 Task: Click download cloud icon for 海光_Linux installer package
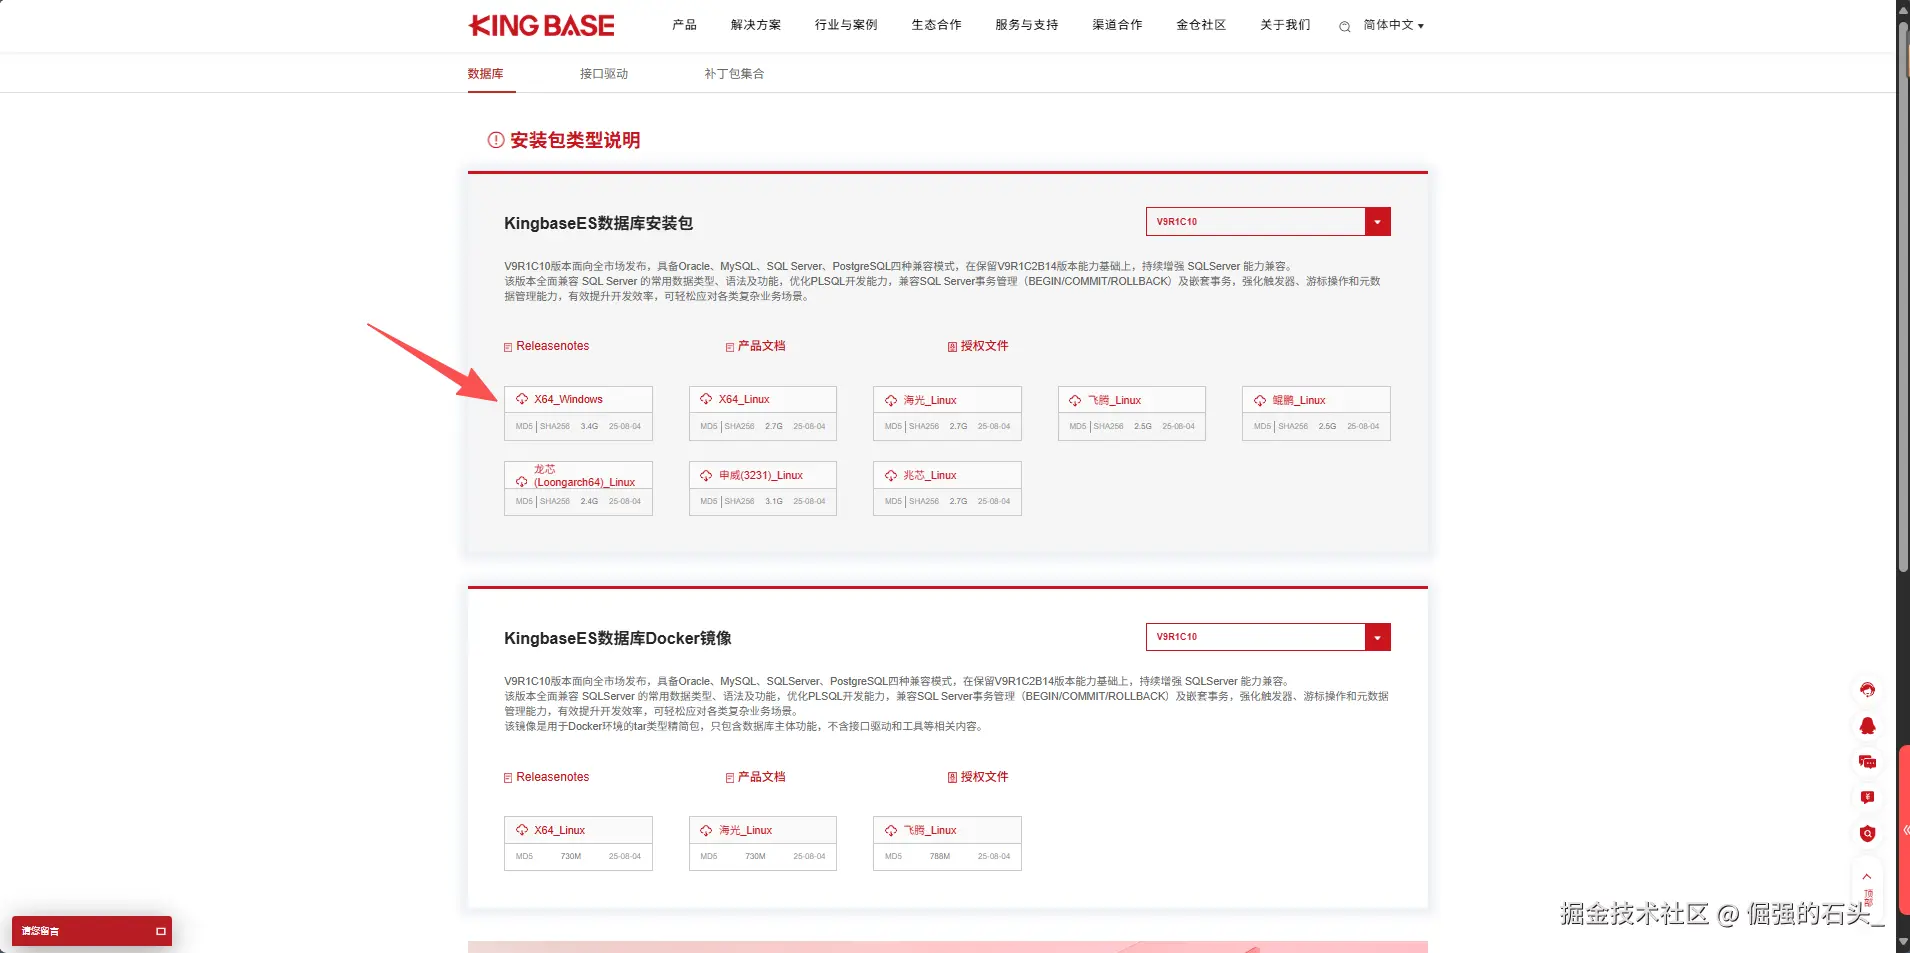tap(891, 400)
